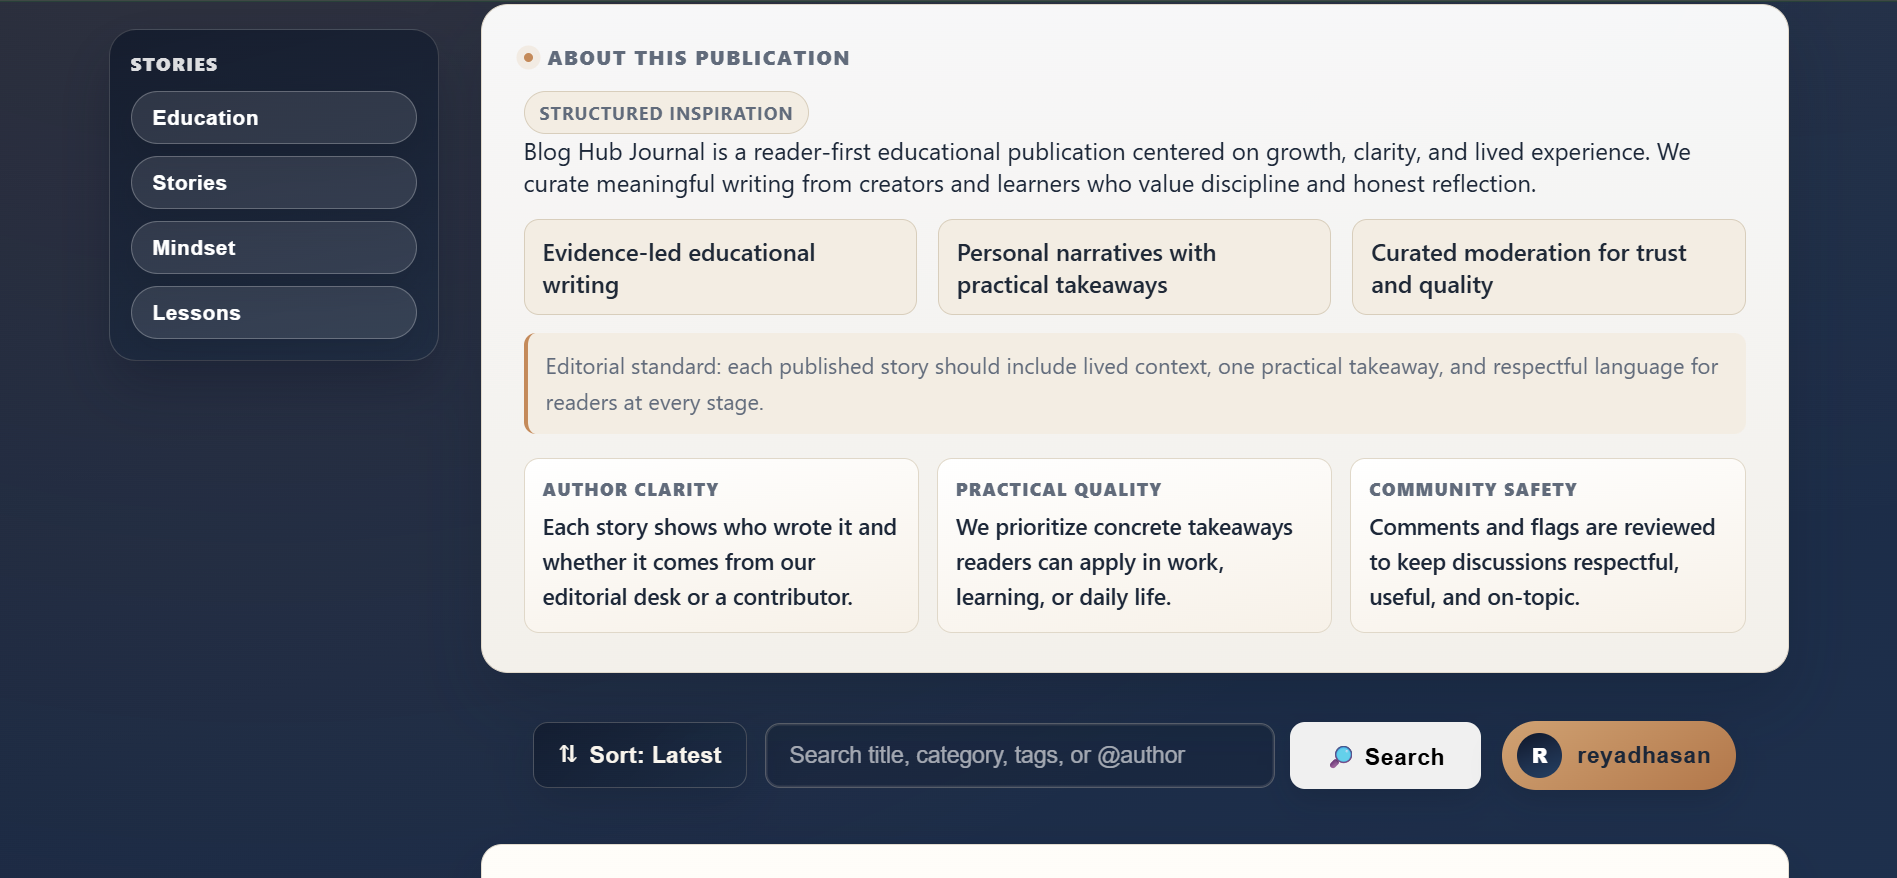Click the Author Clarity card
Image resolution: width=1897 pixels, height=878 pixels.
coord(721,545)
